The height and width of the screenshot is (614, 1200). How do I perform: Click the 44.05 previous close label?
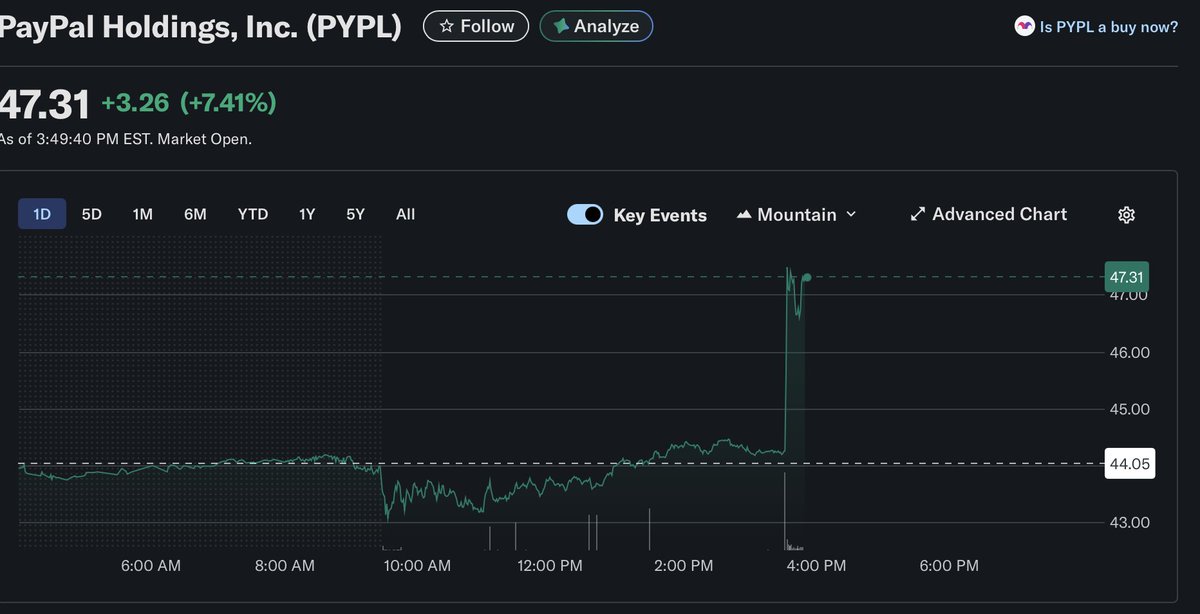click(x=1129, y=463)
